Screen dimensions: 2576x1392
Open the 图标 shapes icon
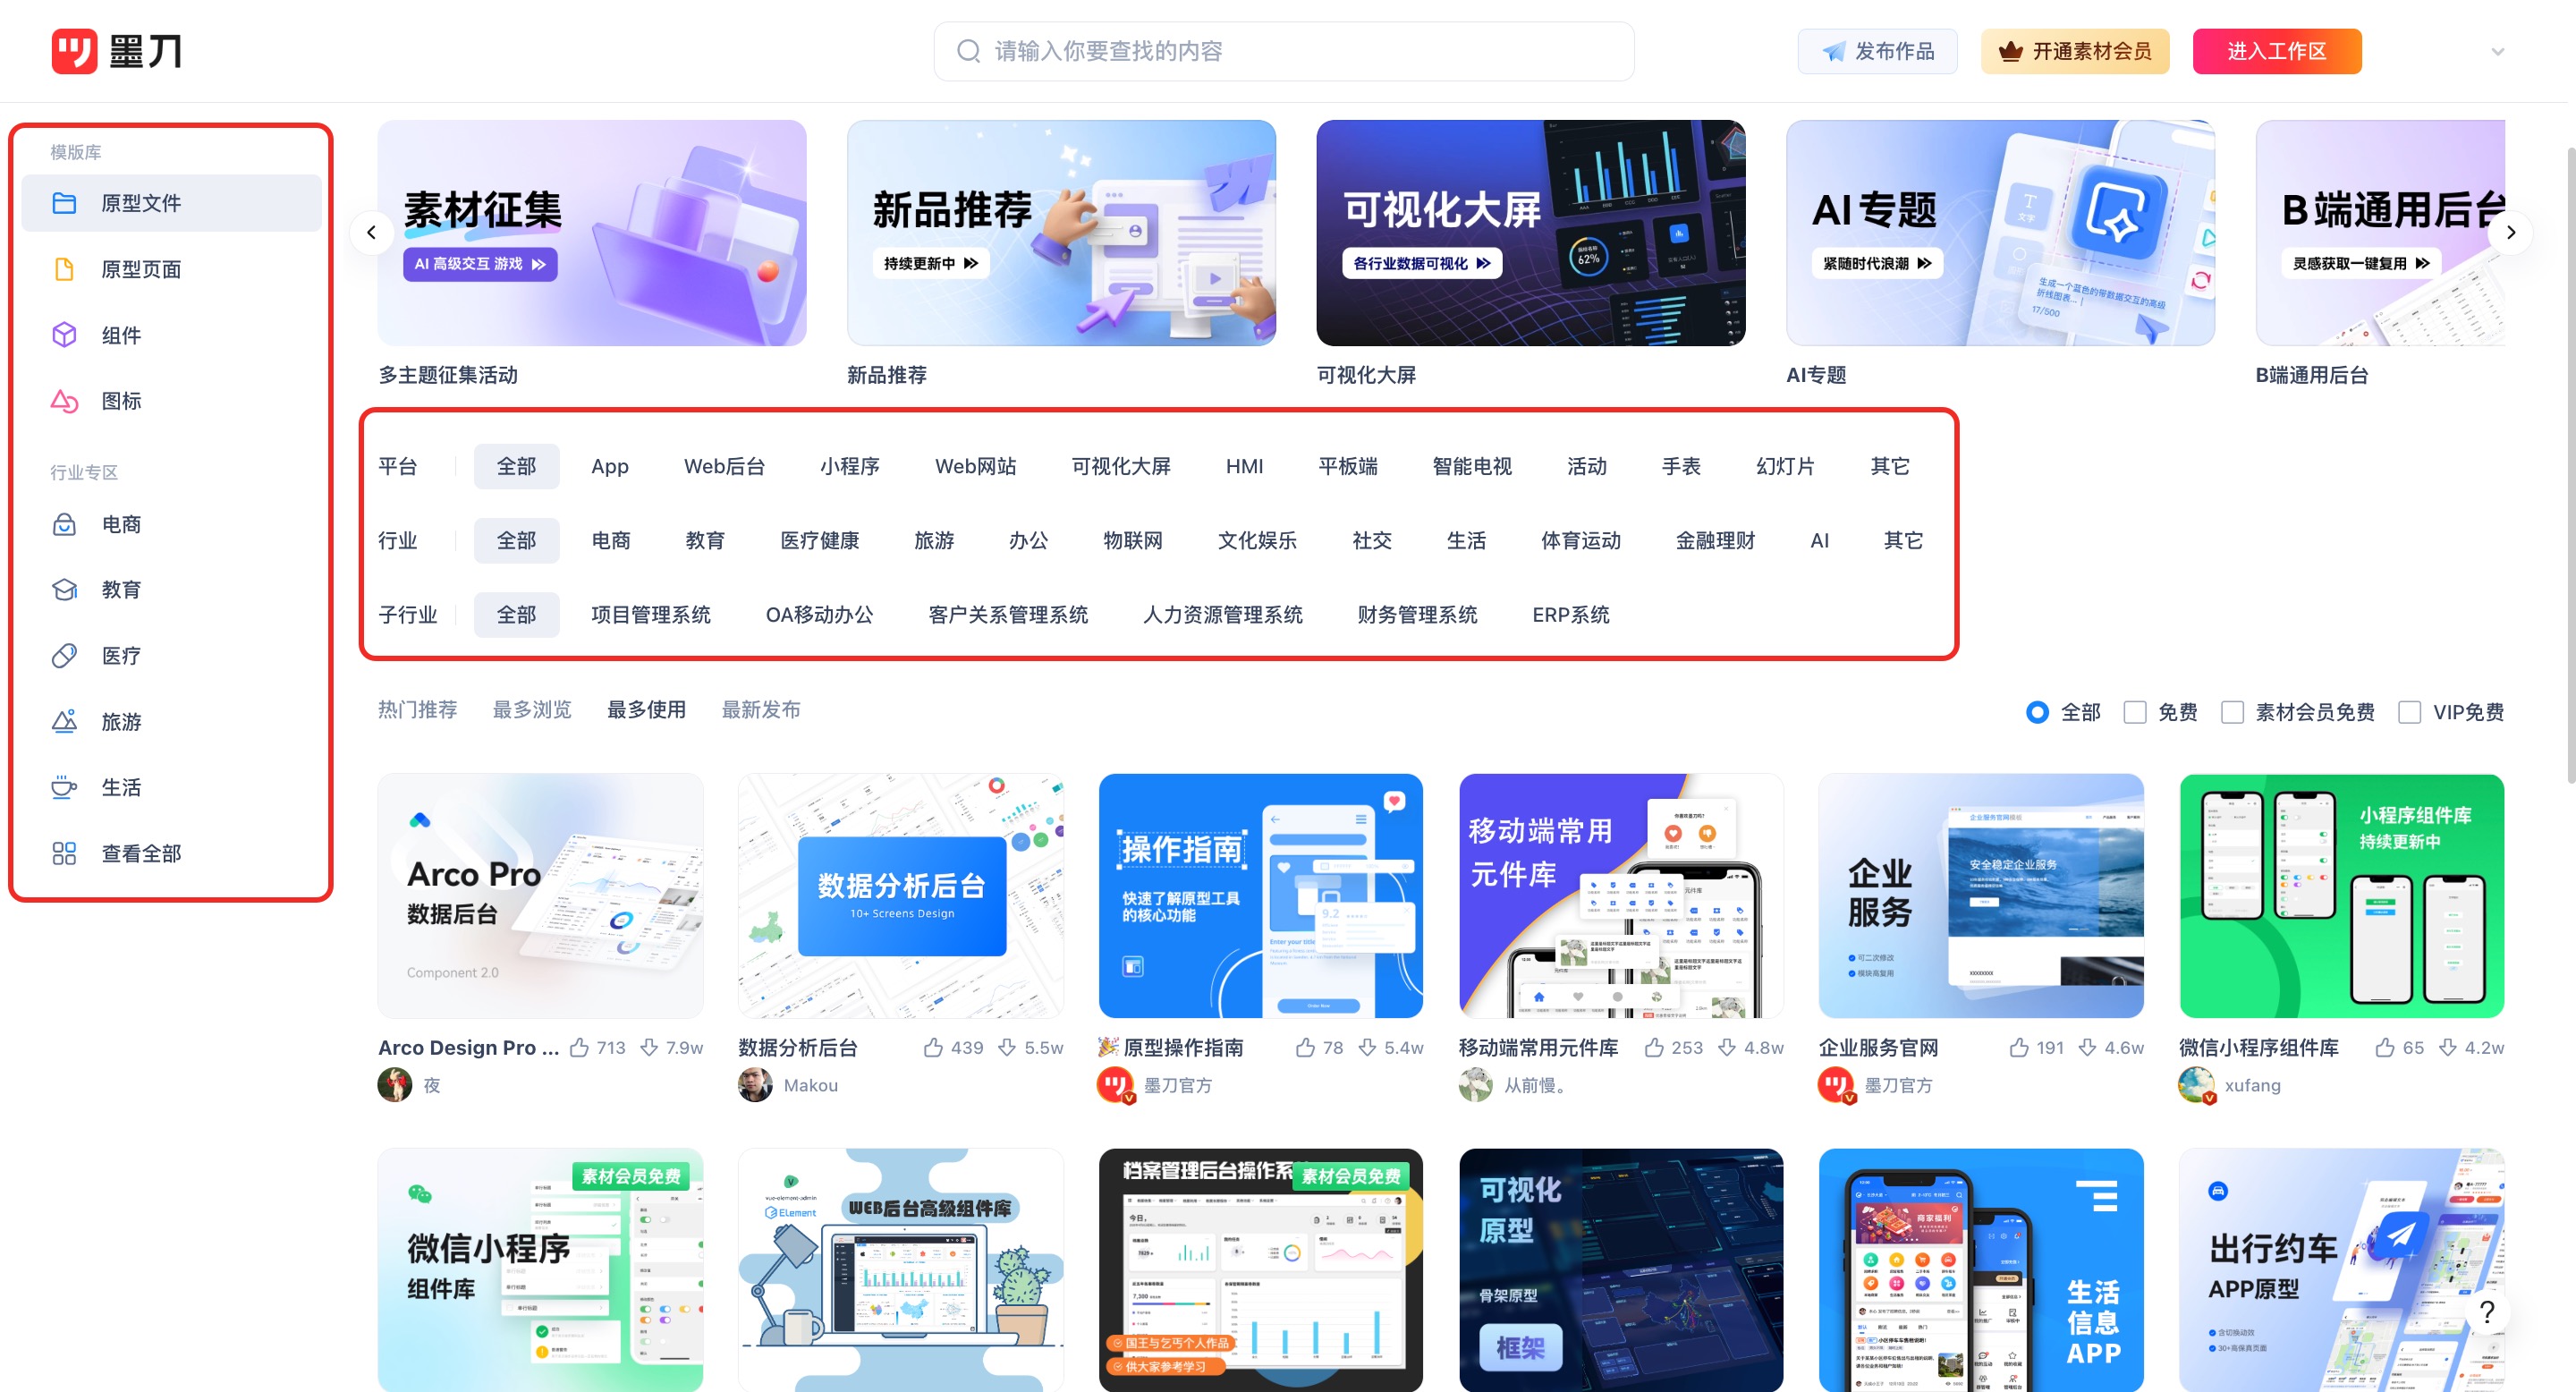[x=64, y=401]
